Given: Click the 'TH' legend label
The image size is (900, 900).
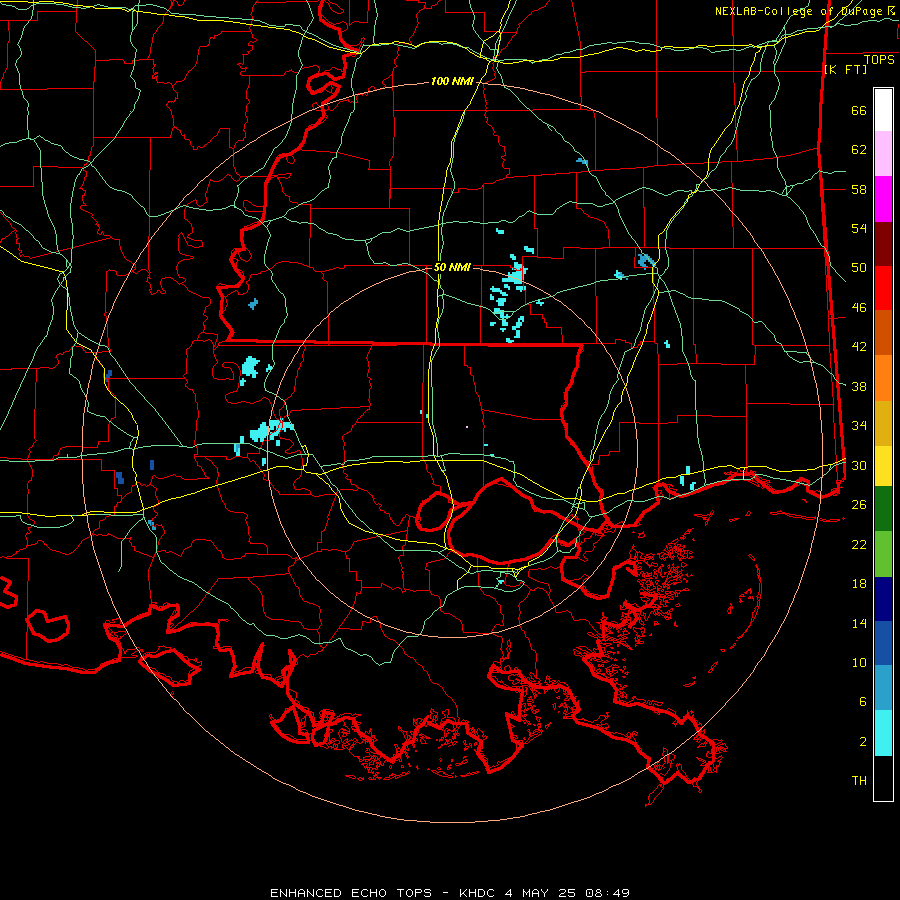Looking at the screenshot, I should point(859,781).
